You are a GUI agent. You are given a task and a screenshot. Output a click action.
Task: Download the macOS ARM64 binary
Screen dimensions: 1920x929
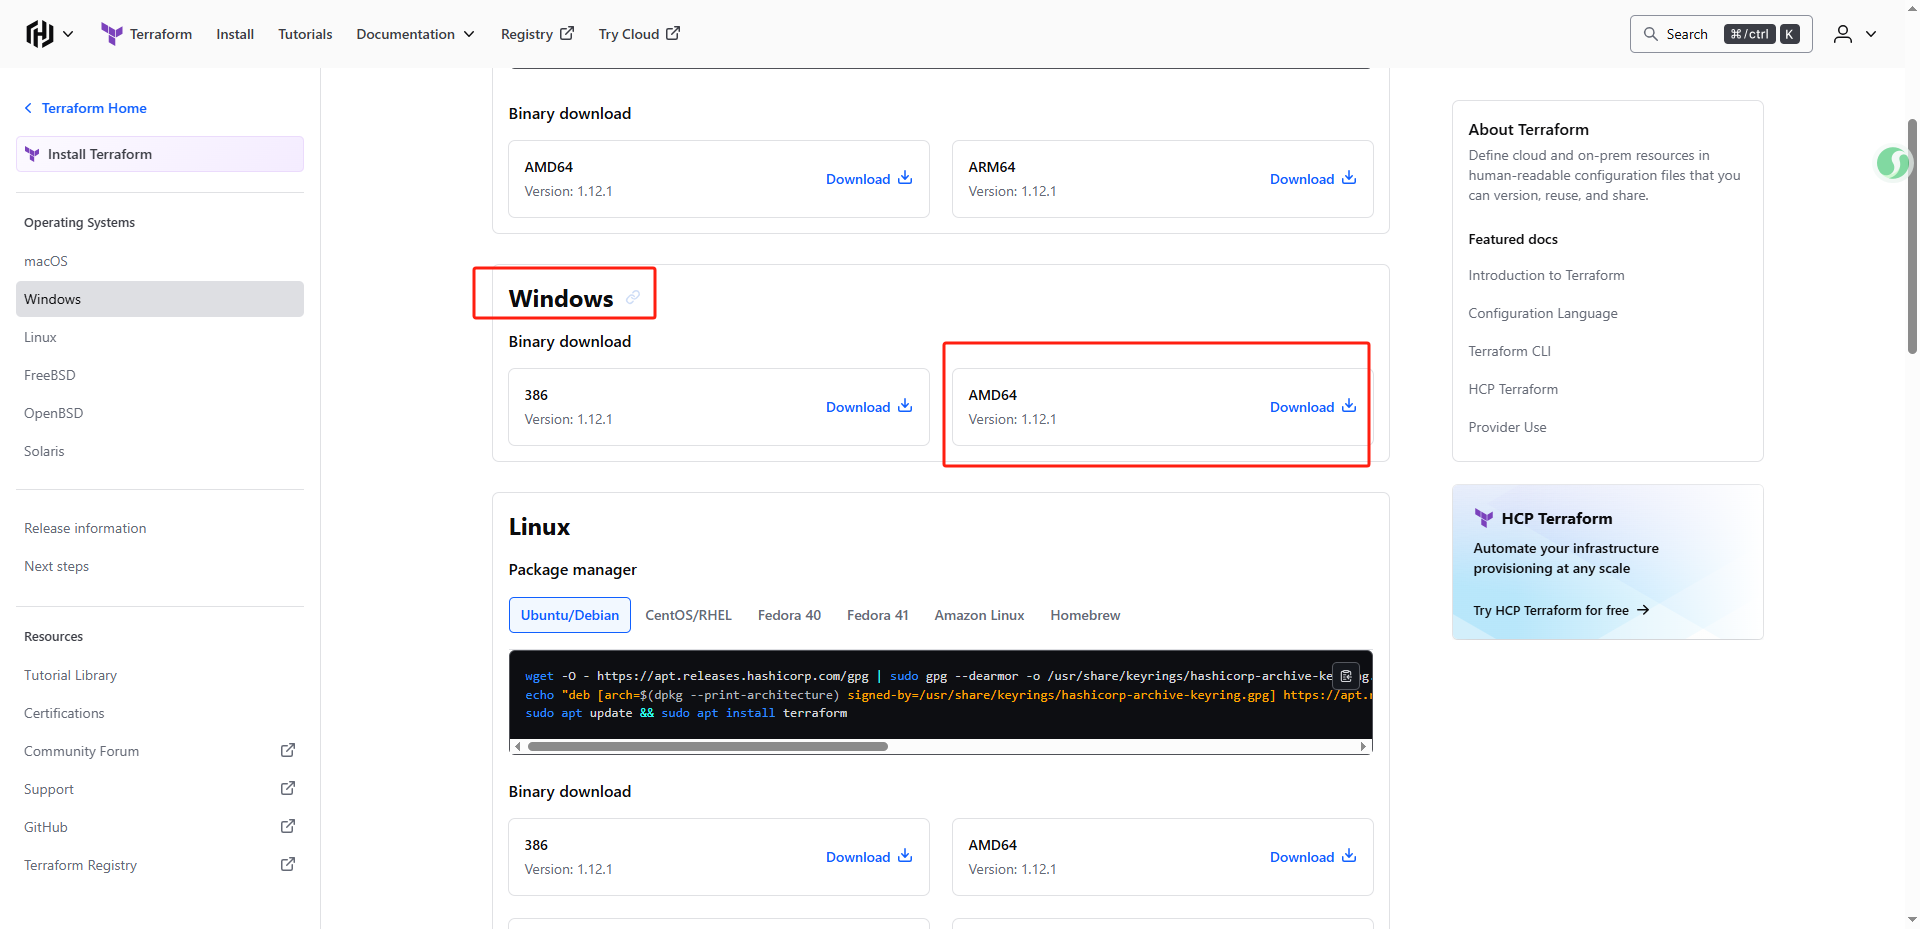click(x=1313, y=179)
